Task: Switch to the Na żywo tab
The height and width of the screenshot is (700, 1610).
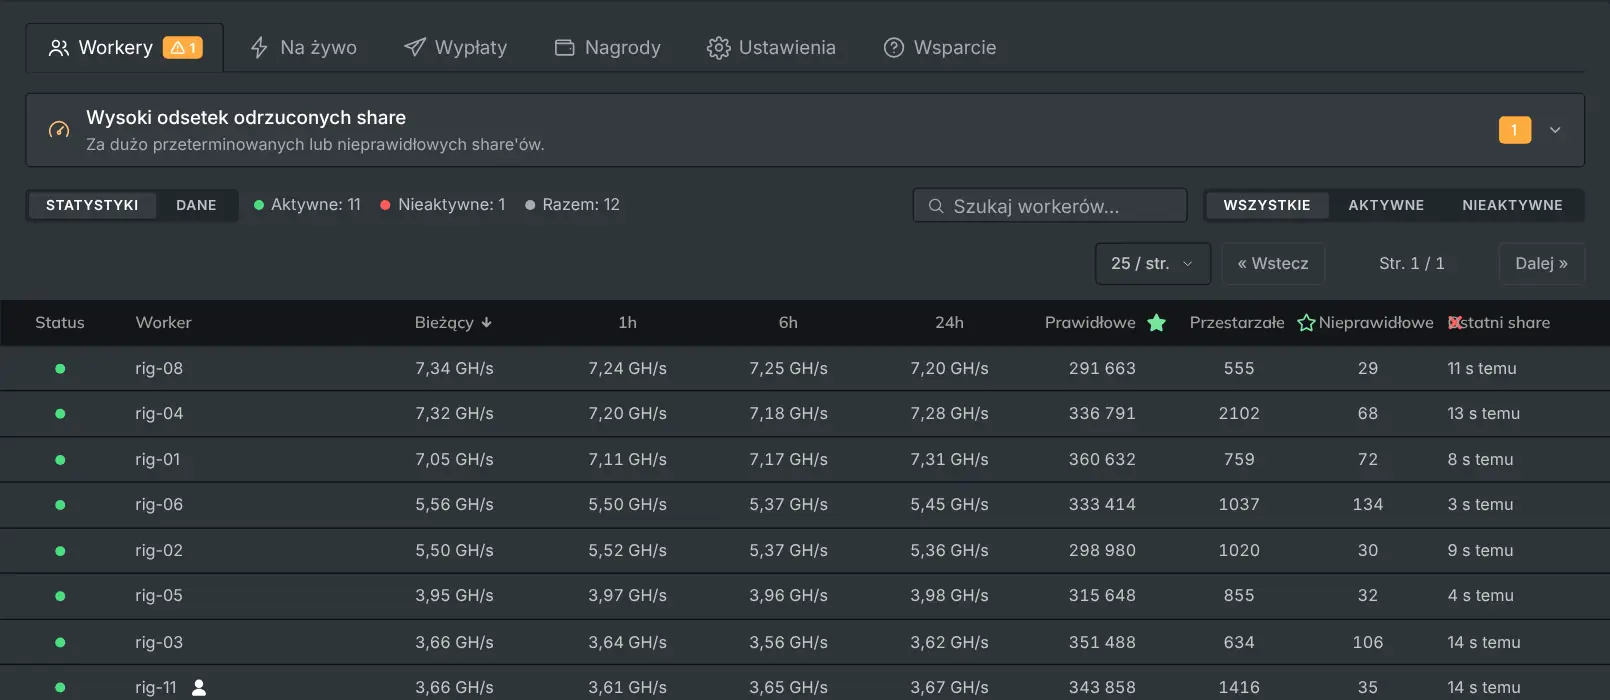Action: (x=303, y=48)
